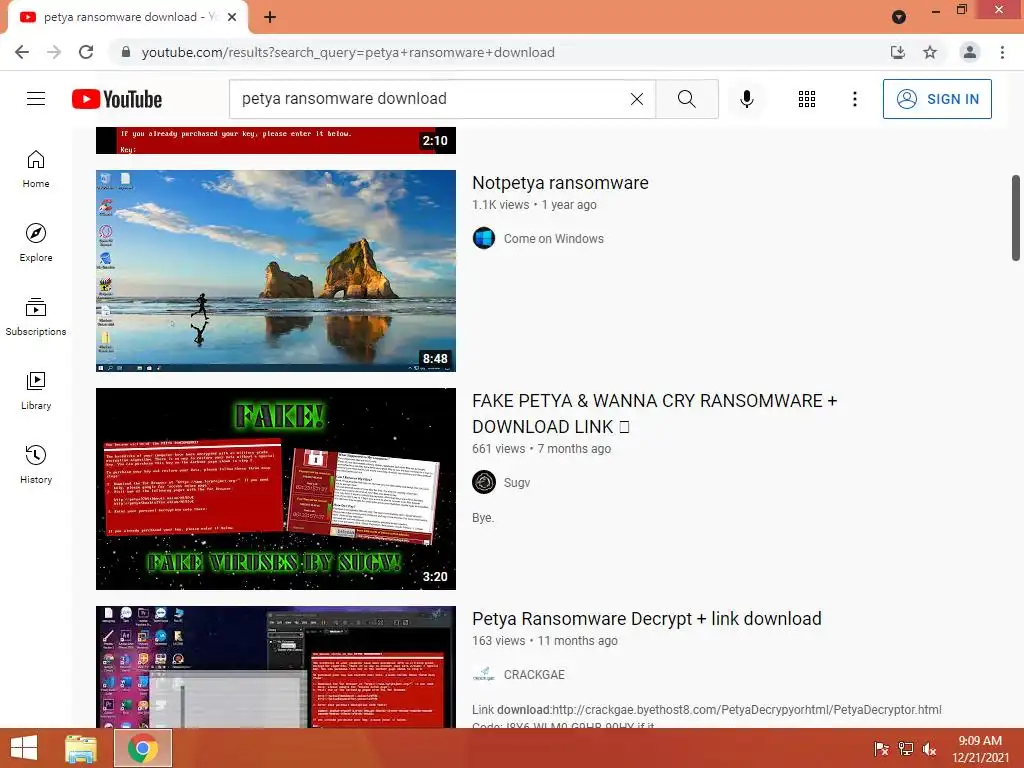Open History in the sidebar
Viewport: 1024px width, 768px height.
coord(36,464)
